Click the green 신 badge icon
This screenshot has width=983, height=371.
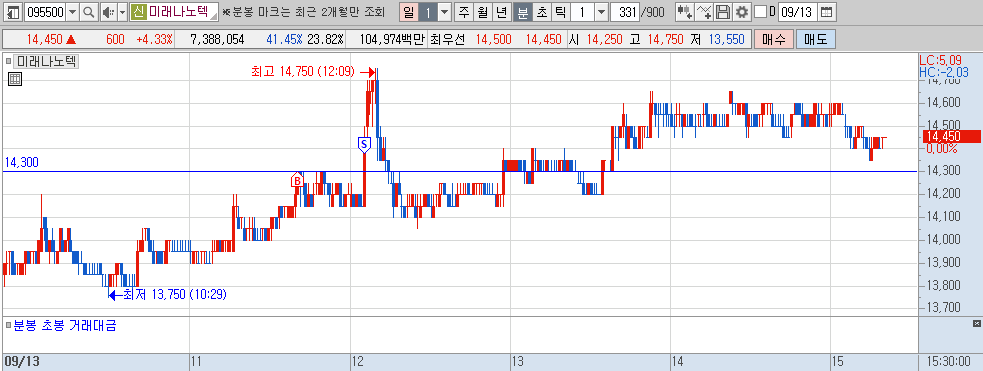coord(138,11)
